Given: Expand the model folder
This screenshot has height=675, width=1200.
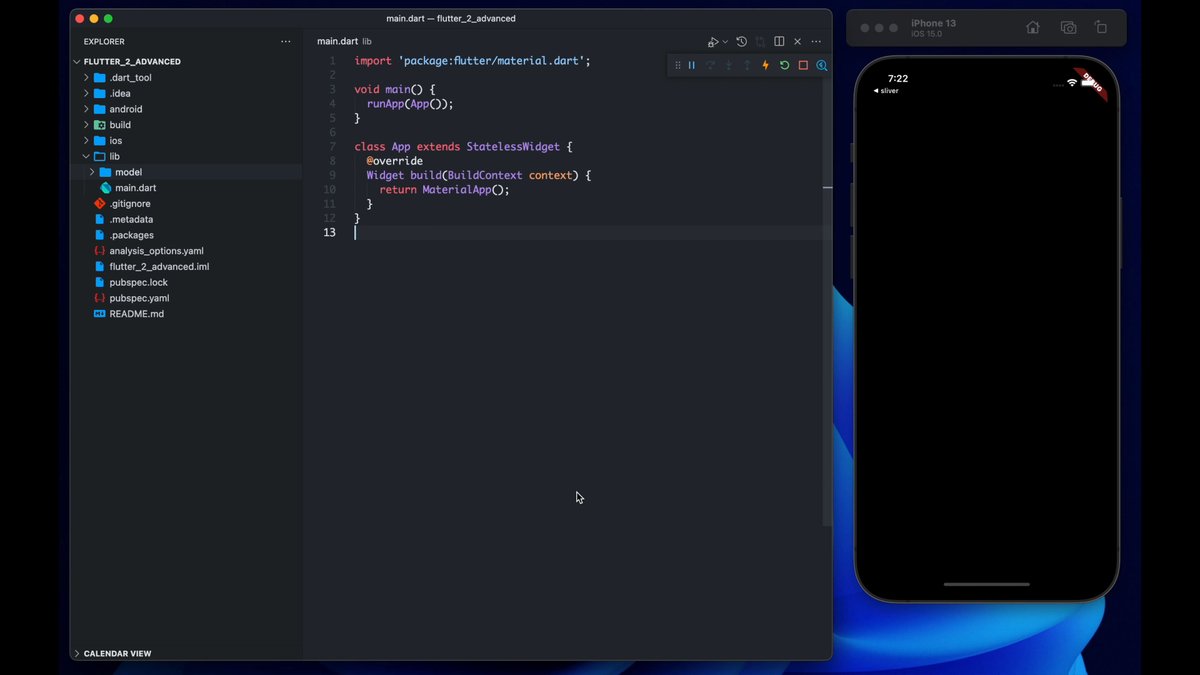Looking at the screenshot, I should coord(92,172).
